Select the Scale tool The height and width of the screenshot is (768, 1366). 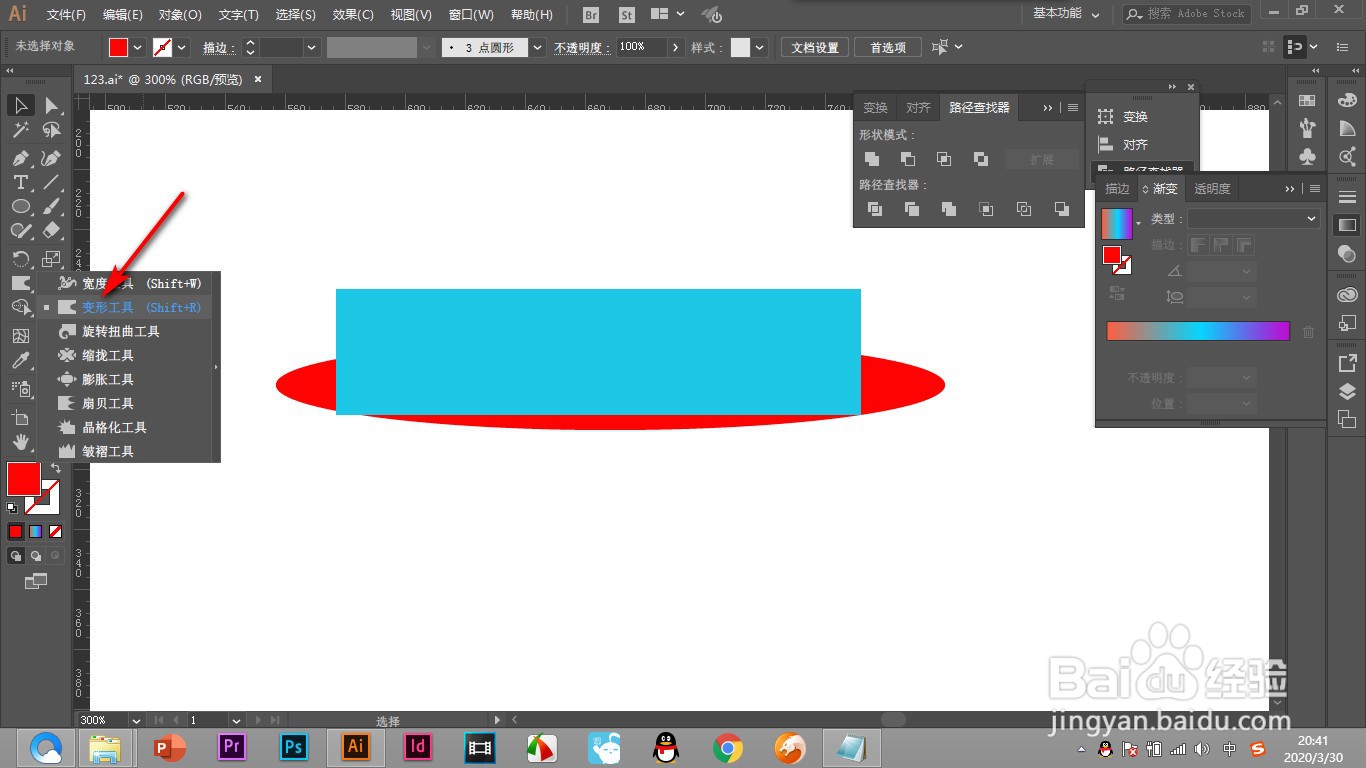click(52, 259)
